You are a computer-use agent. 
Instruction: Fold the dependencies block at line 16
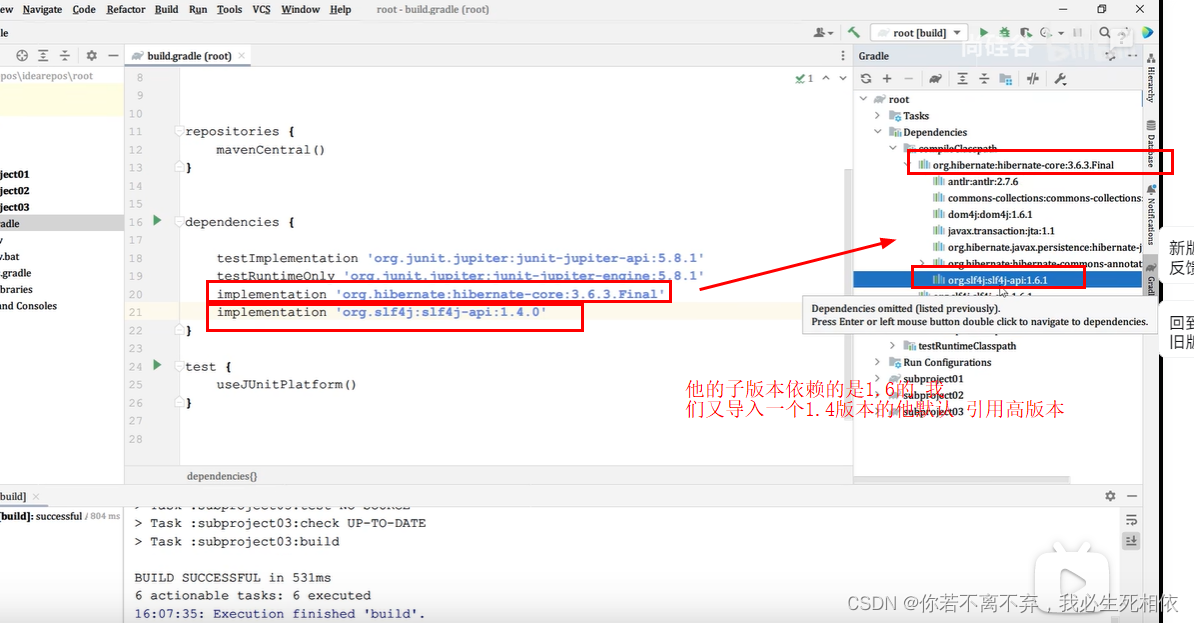[179, 222]
